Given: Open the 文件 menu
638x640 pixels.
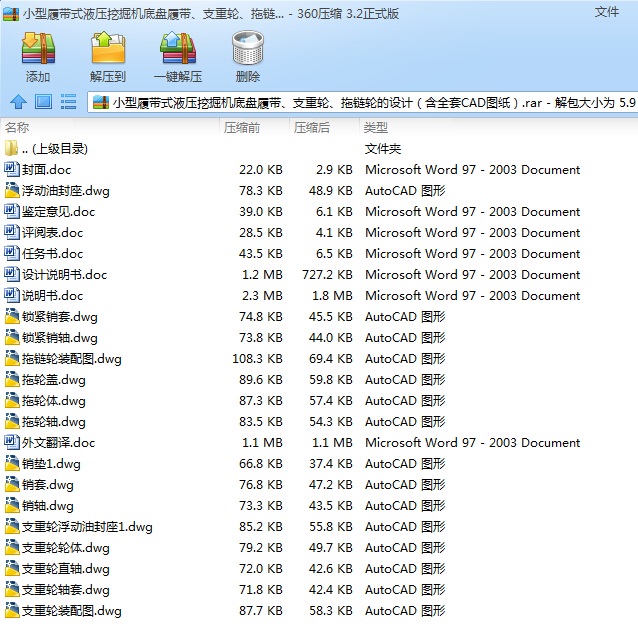Looking at the screenshot, I should point(607,11).
